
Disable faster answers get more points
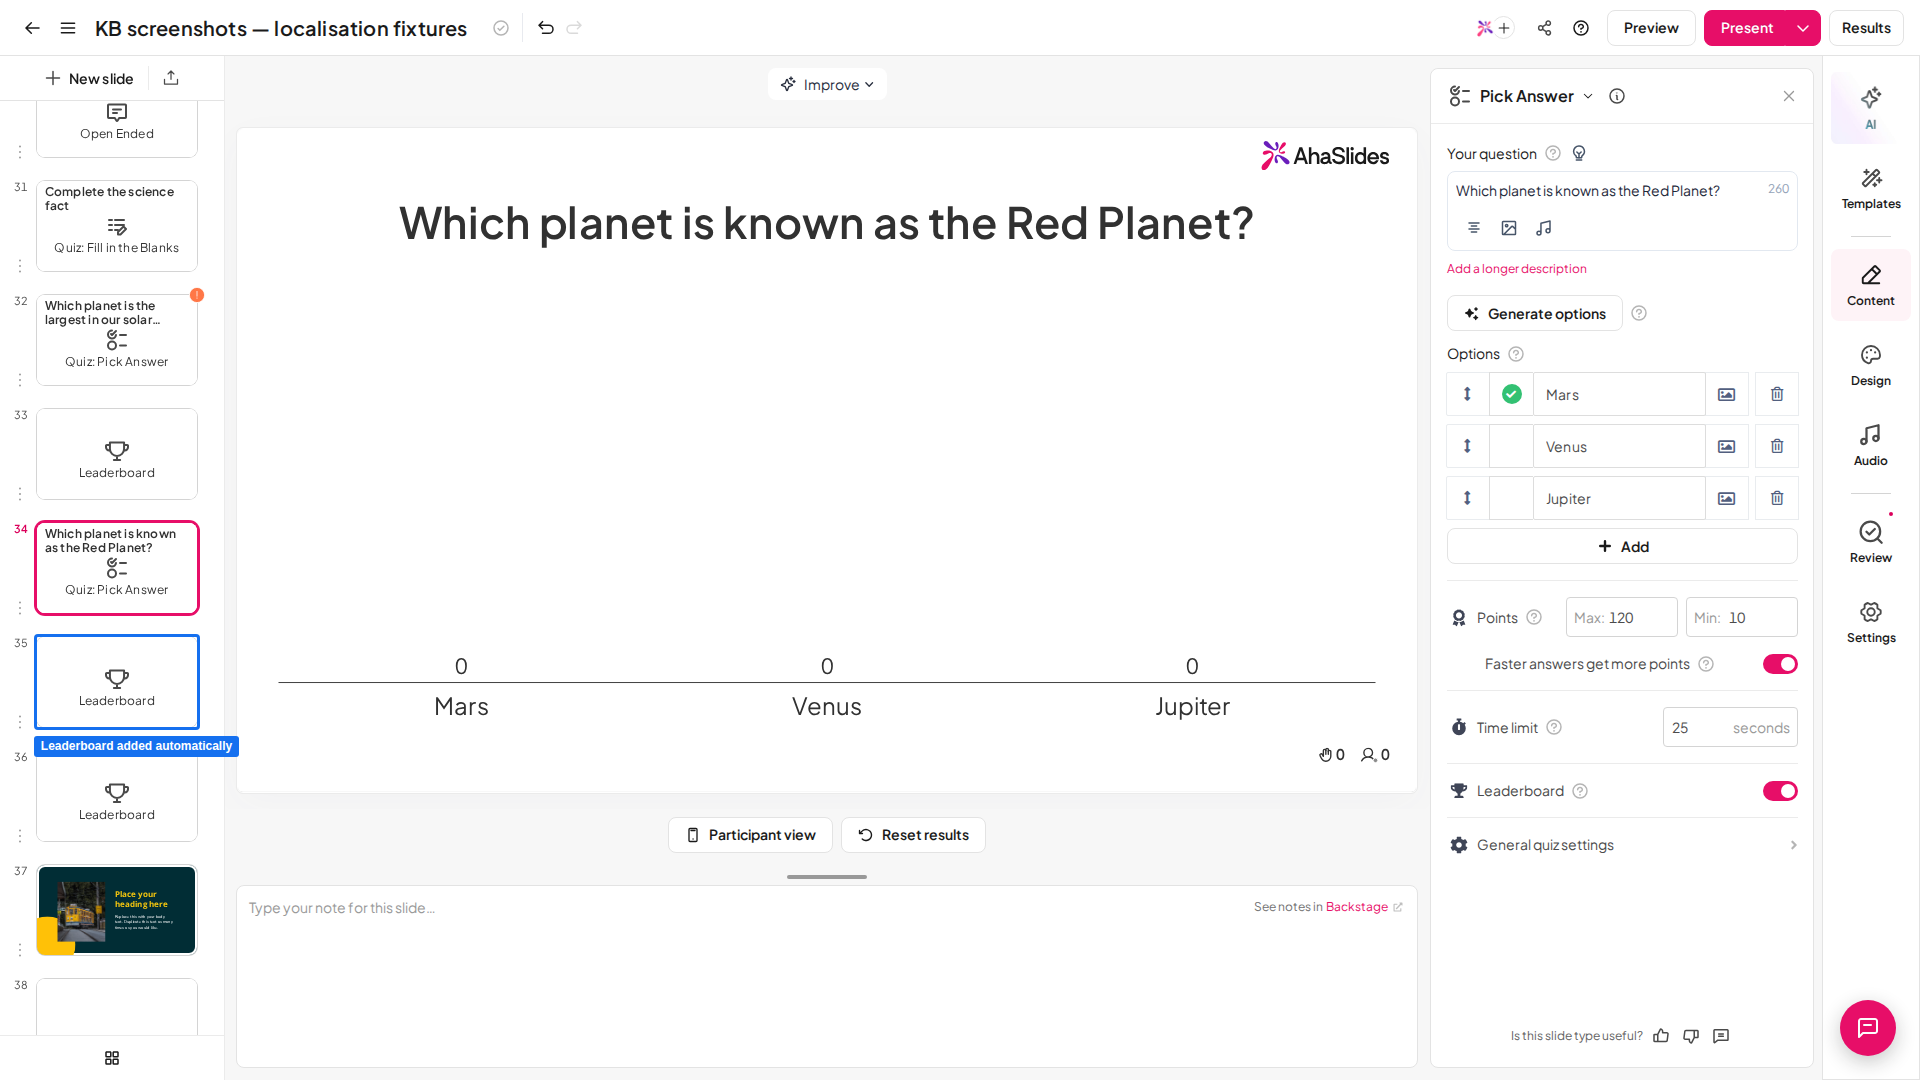[1780, 664]
